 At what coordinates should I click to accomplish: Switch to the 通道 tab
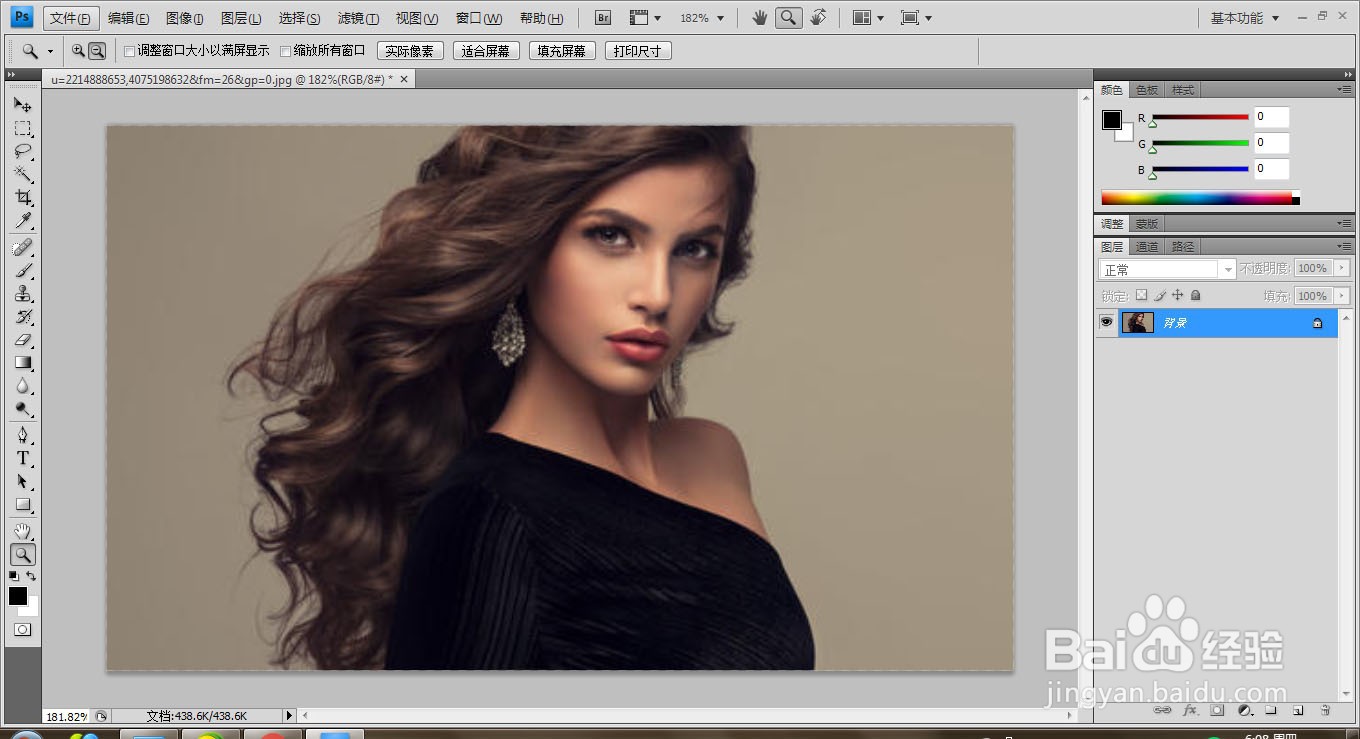1147,246
